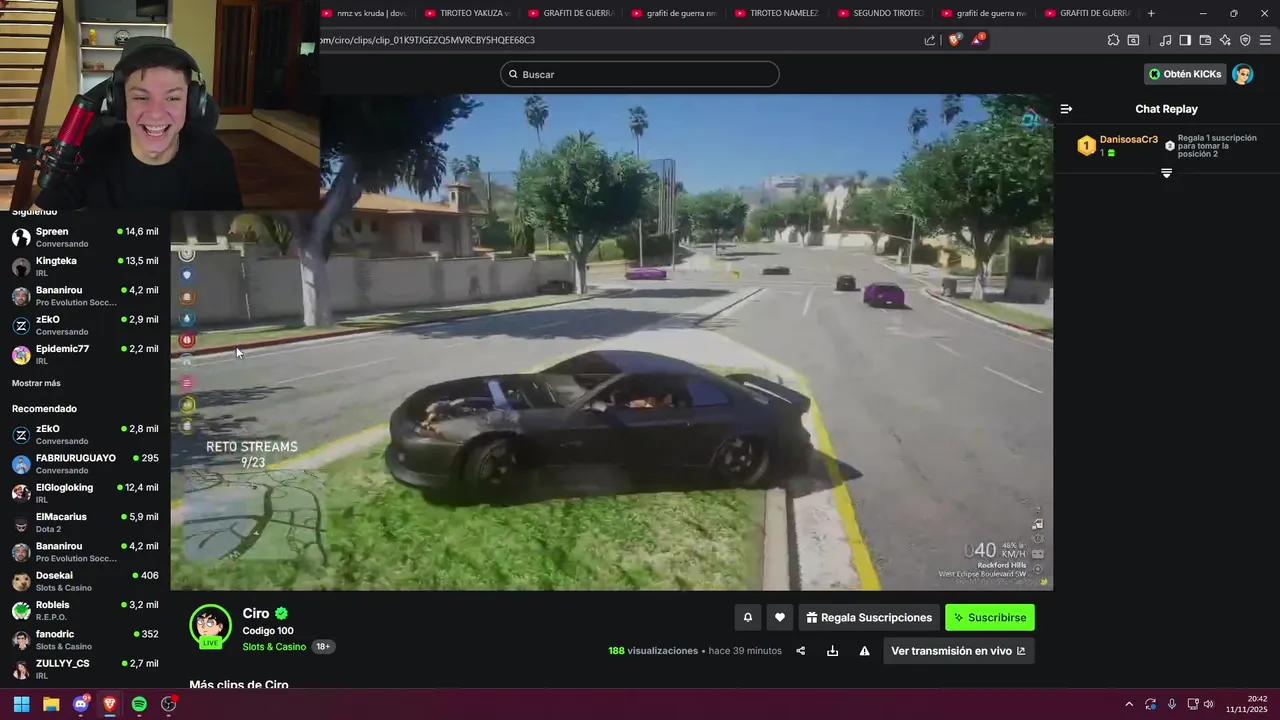Click the share page icon in address bar

coord(930,40)
